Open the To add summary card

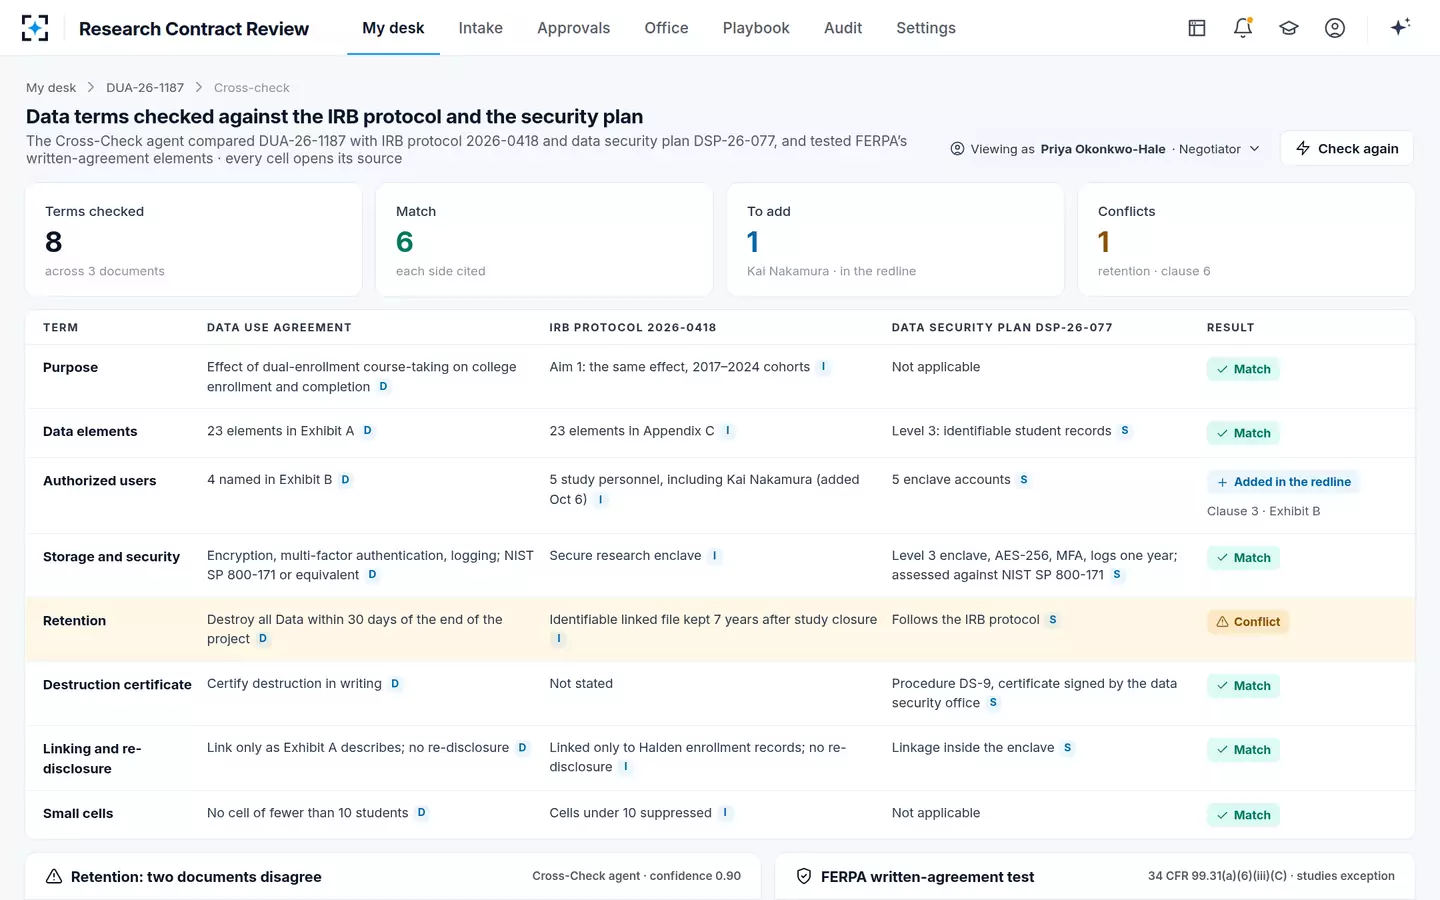pos(895,240)
